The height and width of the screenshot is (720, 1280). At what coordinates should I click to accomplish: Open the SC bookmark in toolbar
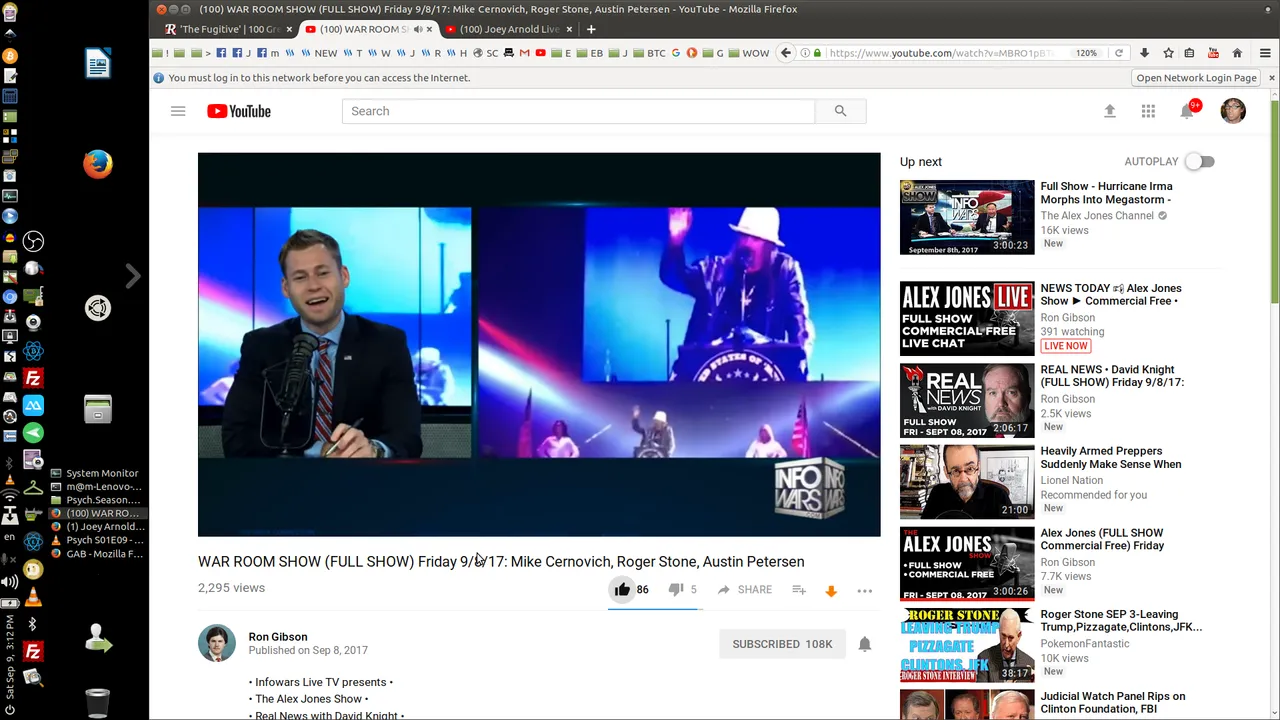485,53
